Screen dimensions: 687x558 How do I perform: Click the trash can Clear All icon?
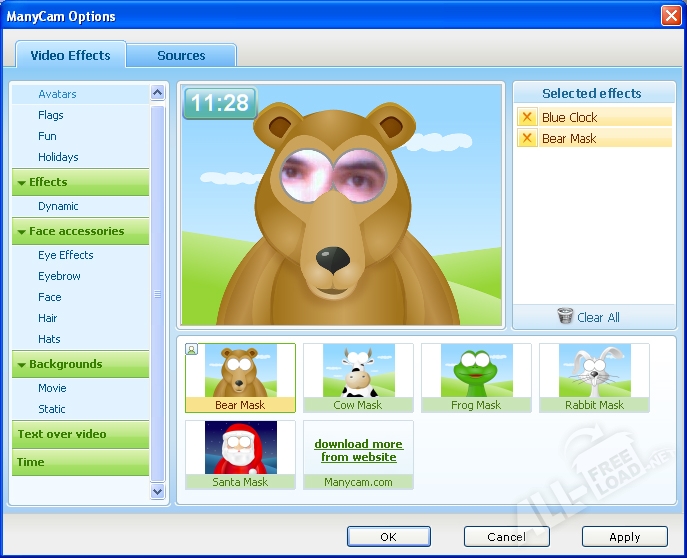[x=565, y=317]
